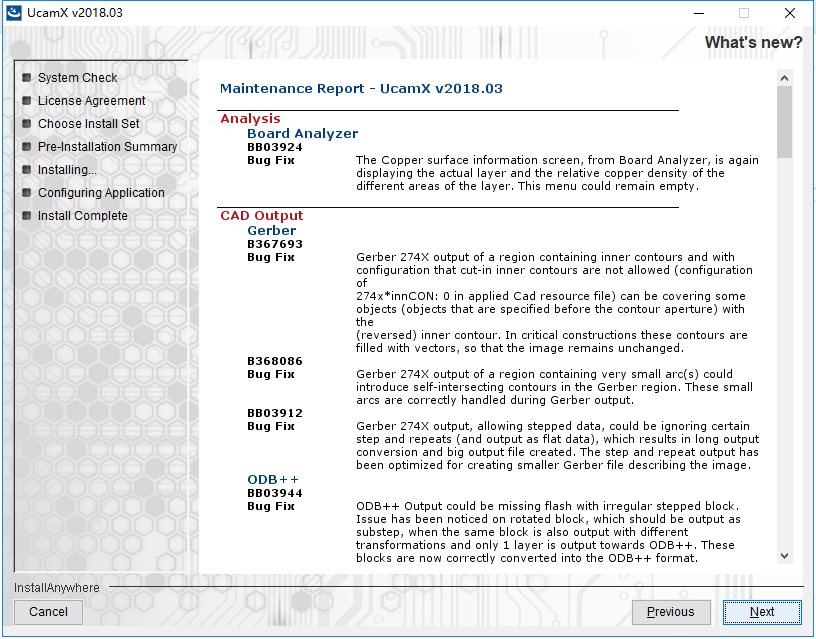Click the UcamX app icon in title bar
The image size is (816, 639).
[14, 12]
